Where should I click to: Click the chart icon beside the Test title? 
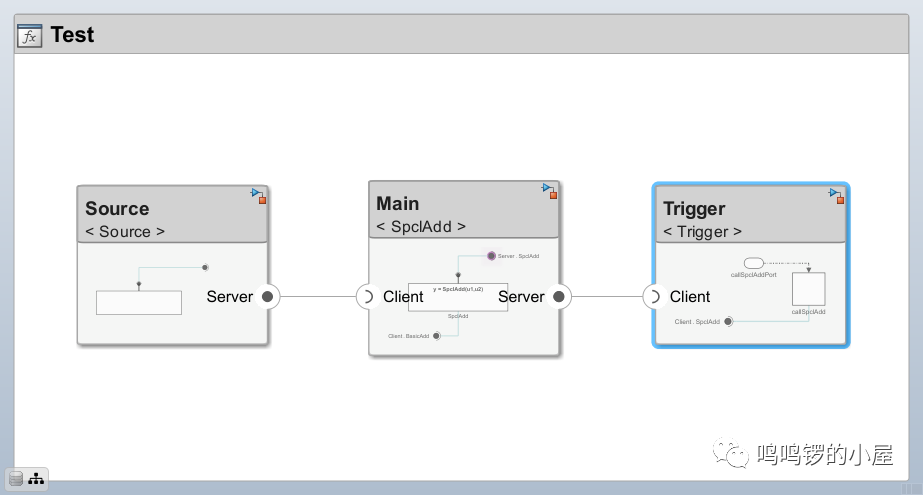pos(31,36)
